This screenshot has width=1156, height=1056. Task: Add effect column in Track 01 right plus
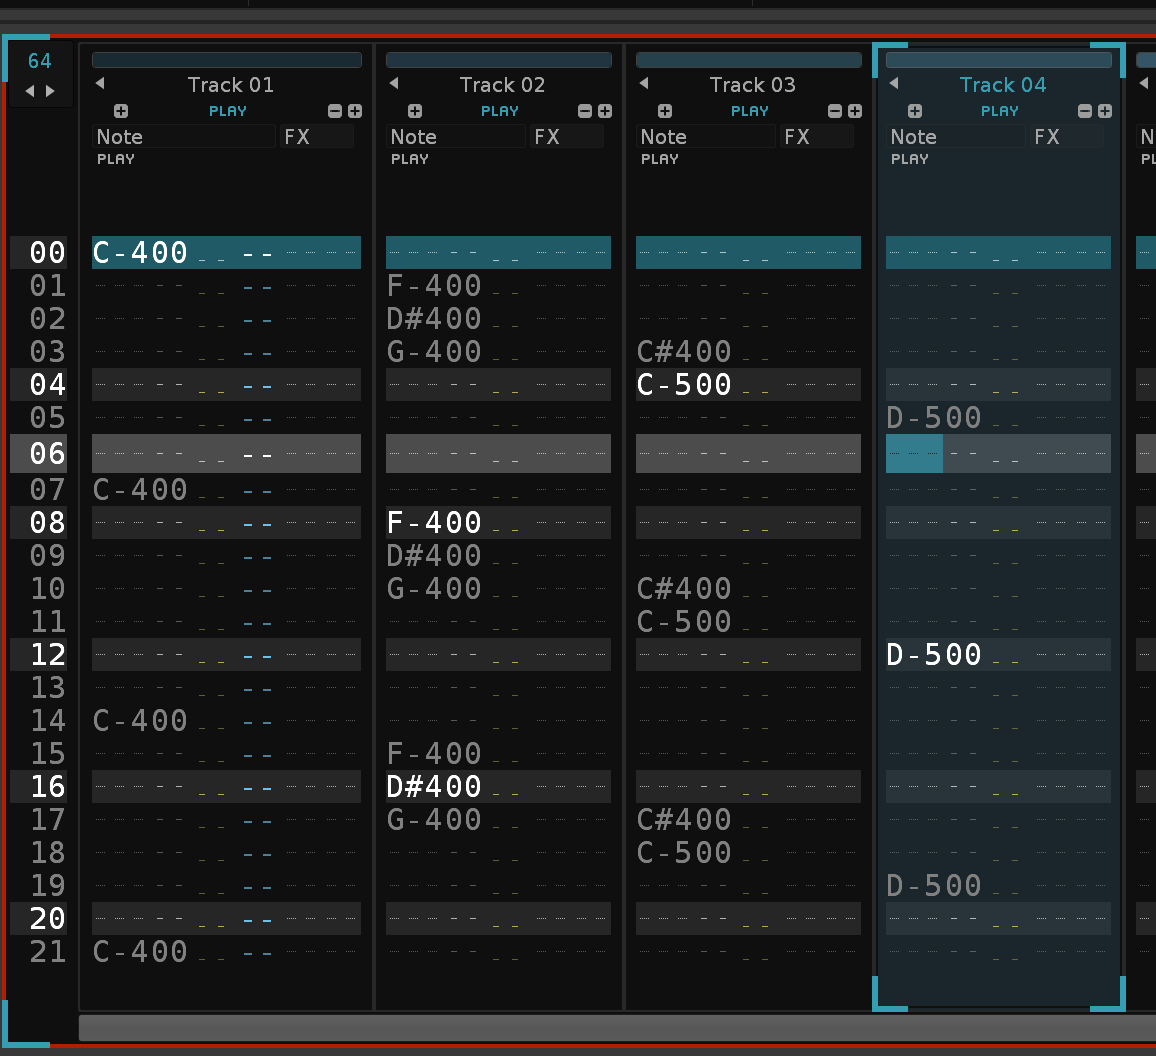coord(355,111)
